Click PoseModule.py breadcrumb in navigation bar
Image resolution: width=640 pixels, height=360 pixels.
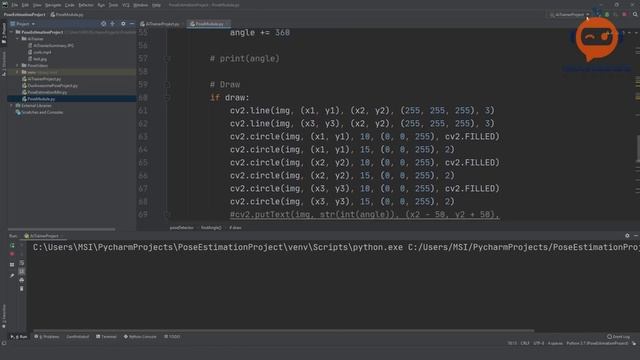pos(67,15)
